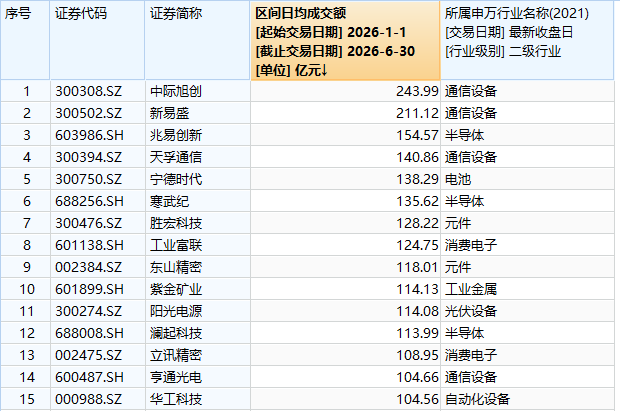Select stock code 300274.SZ

point(89,311)
